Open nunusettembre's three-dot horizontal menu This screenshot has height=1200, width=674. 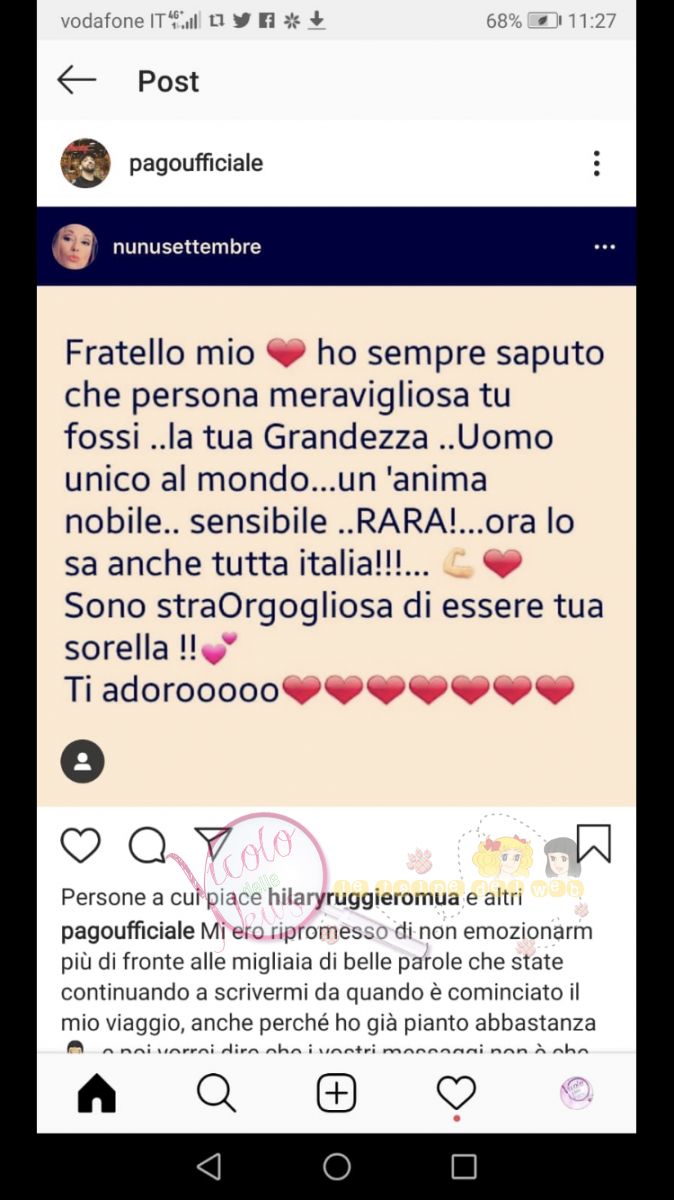(605, 247)
